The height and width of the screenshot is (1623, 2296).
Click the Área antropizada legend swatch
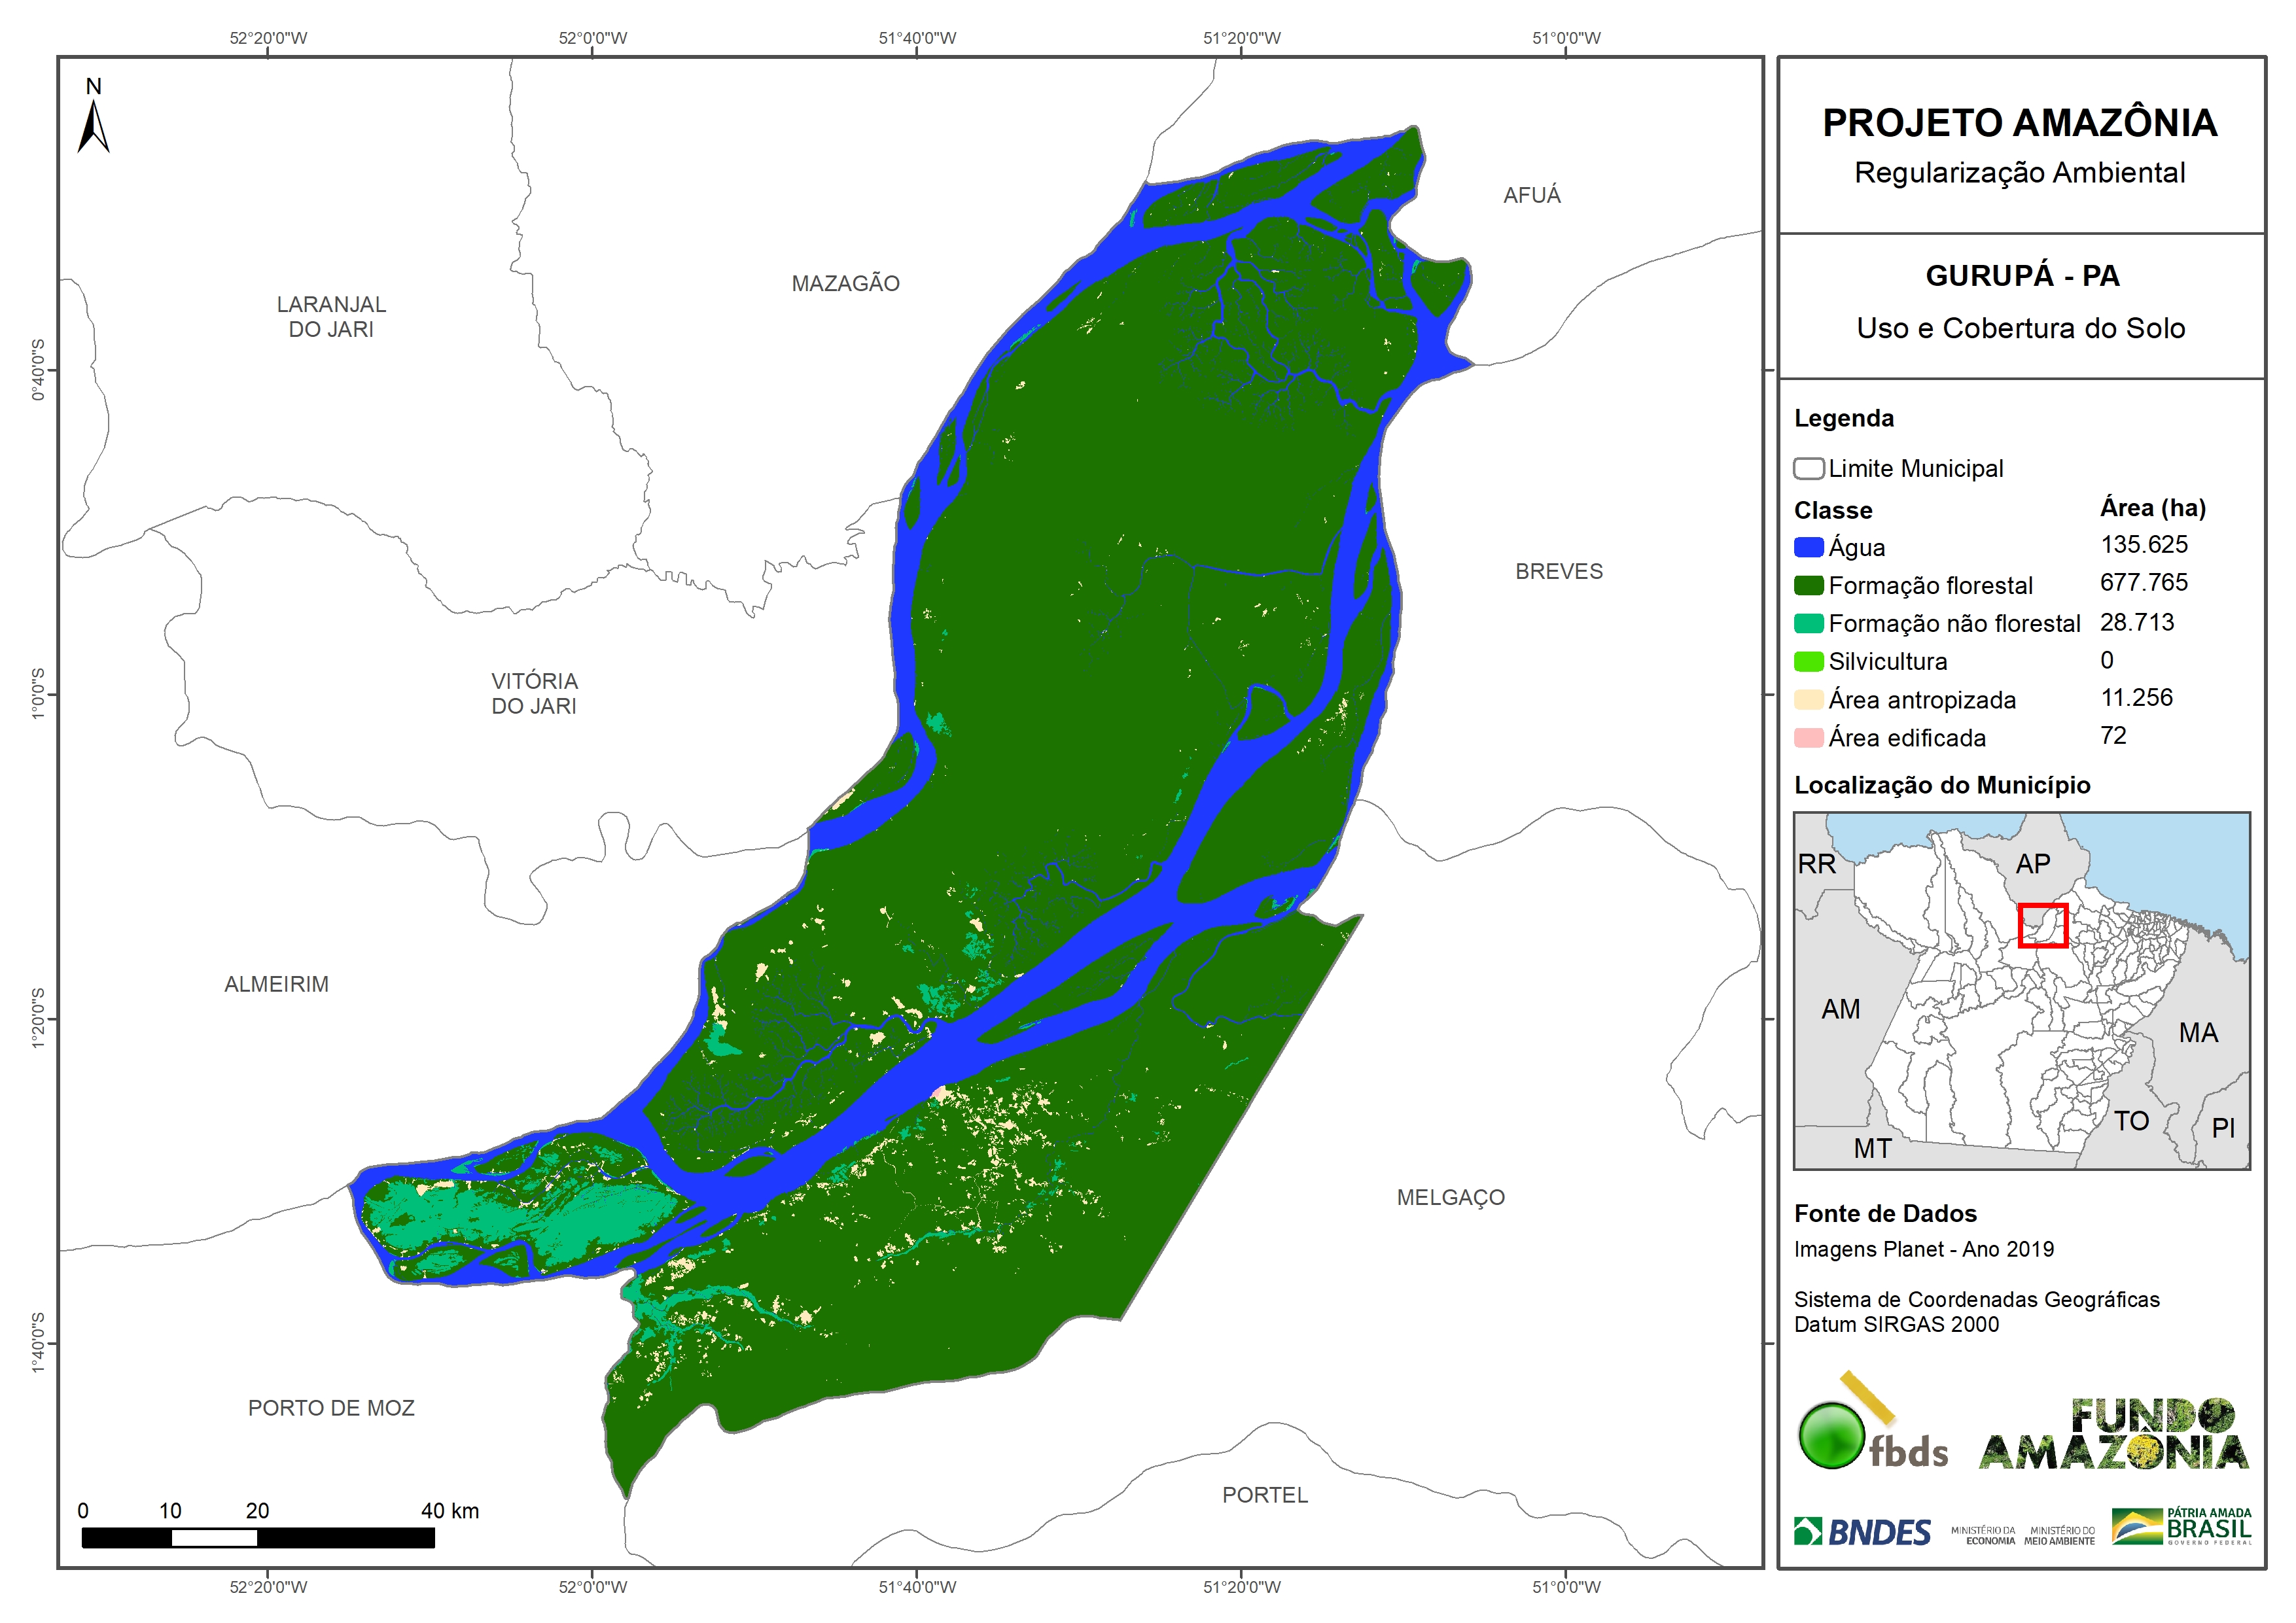pyautogui.click(x=1808, y=699)
